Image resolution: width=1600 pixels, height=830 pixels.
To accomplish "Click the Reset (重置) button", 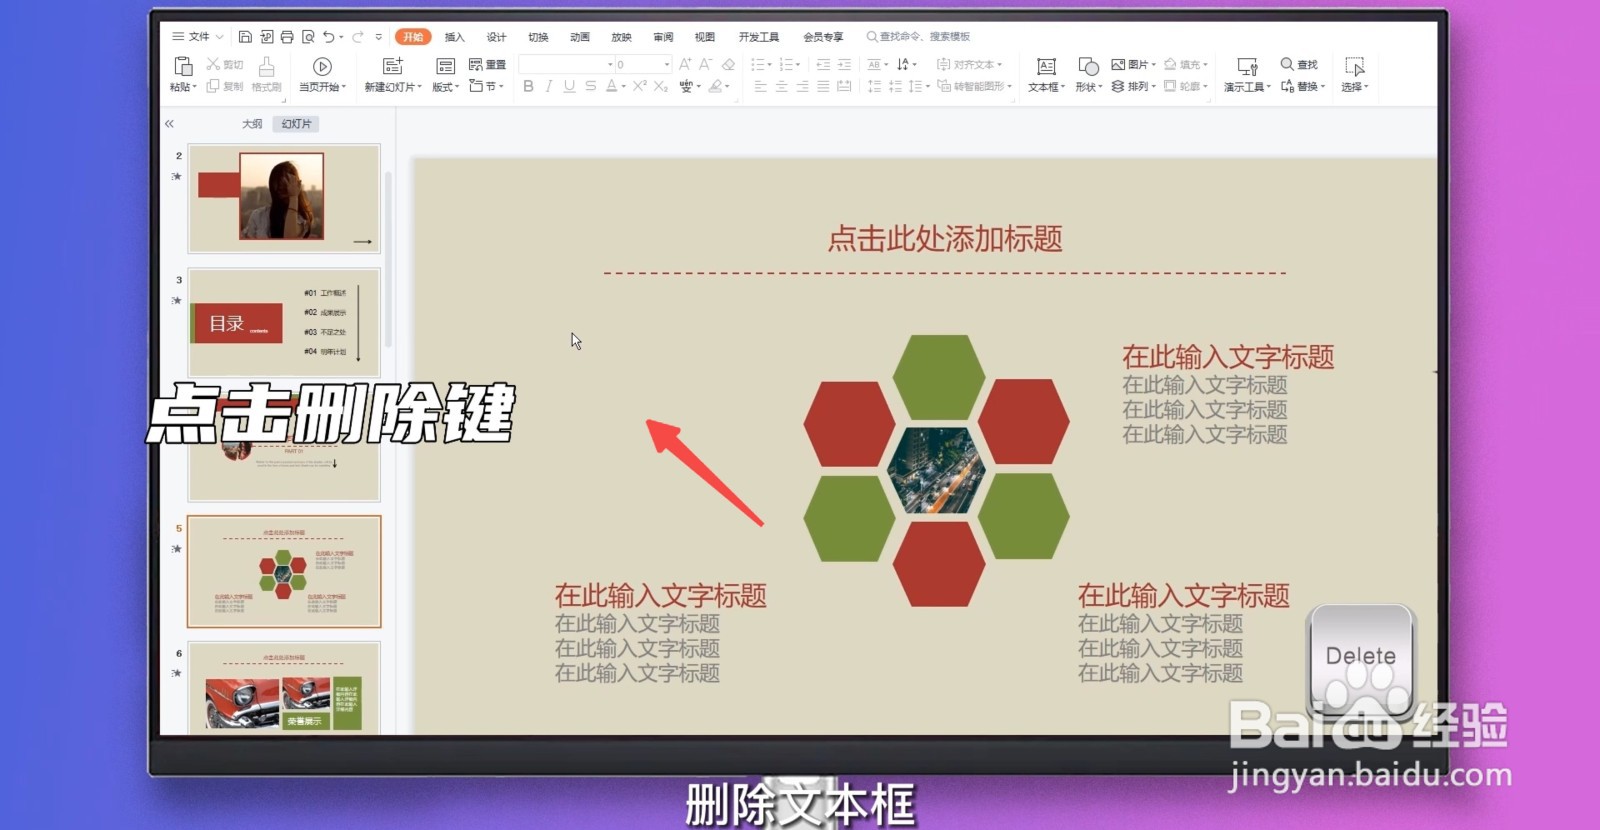I will (x=488, y=64).
